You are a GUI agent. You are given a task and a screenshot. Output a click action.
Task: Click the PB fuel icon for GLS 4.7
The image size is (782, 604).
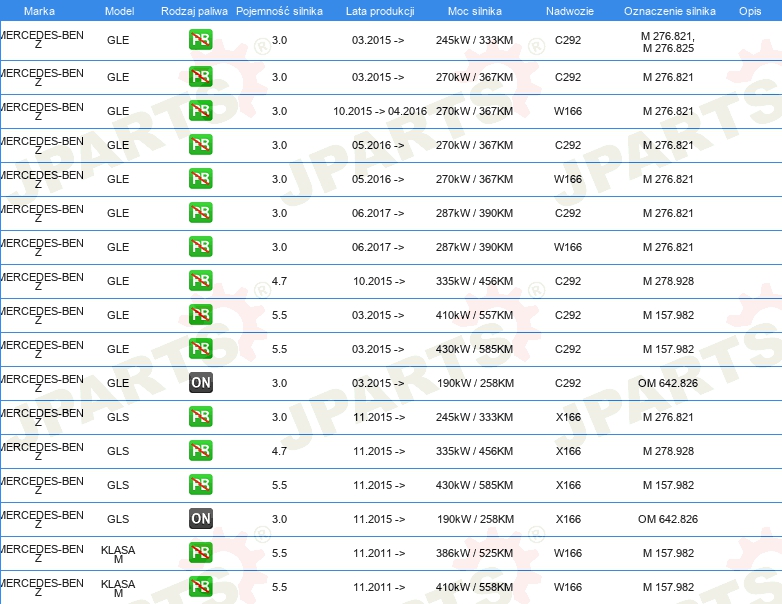(x=201, y=451)
